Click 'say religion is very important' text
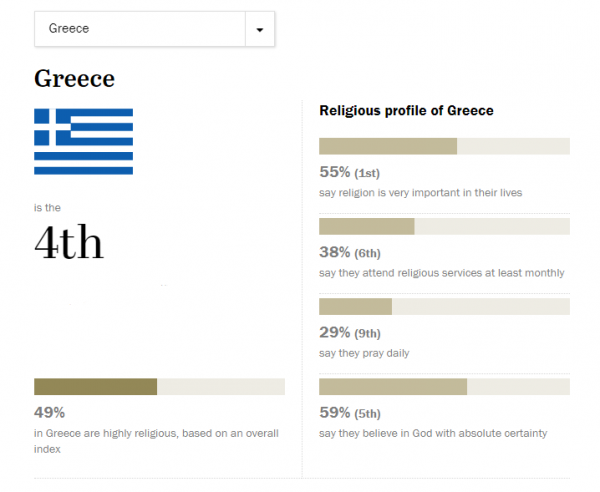This screenshot has height=492, width=600. [x=418, y=192]
